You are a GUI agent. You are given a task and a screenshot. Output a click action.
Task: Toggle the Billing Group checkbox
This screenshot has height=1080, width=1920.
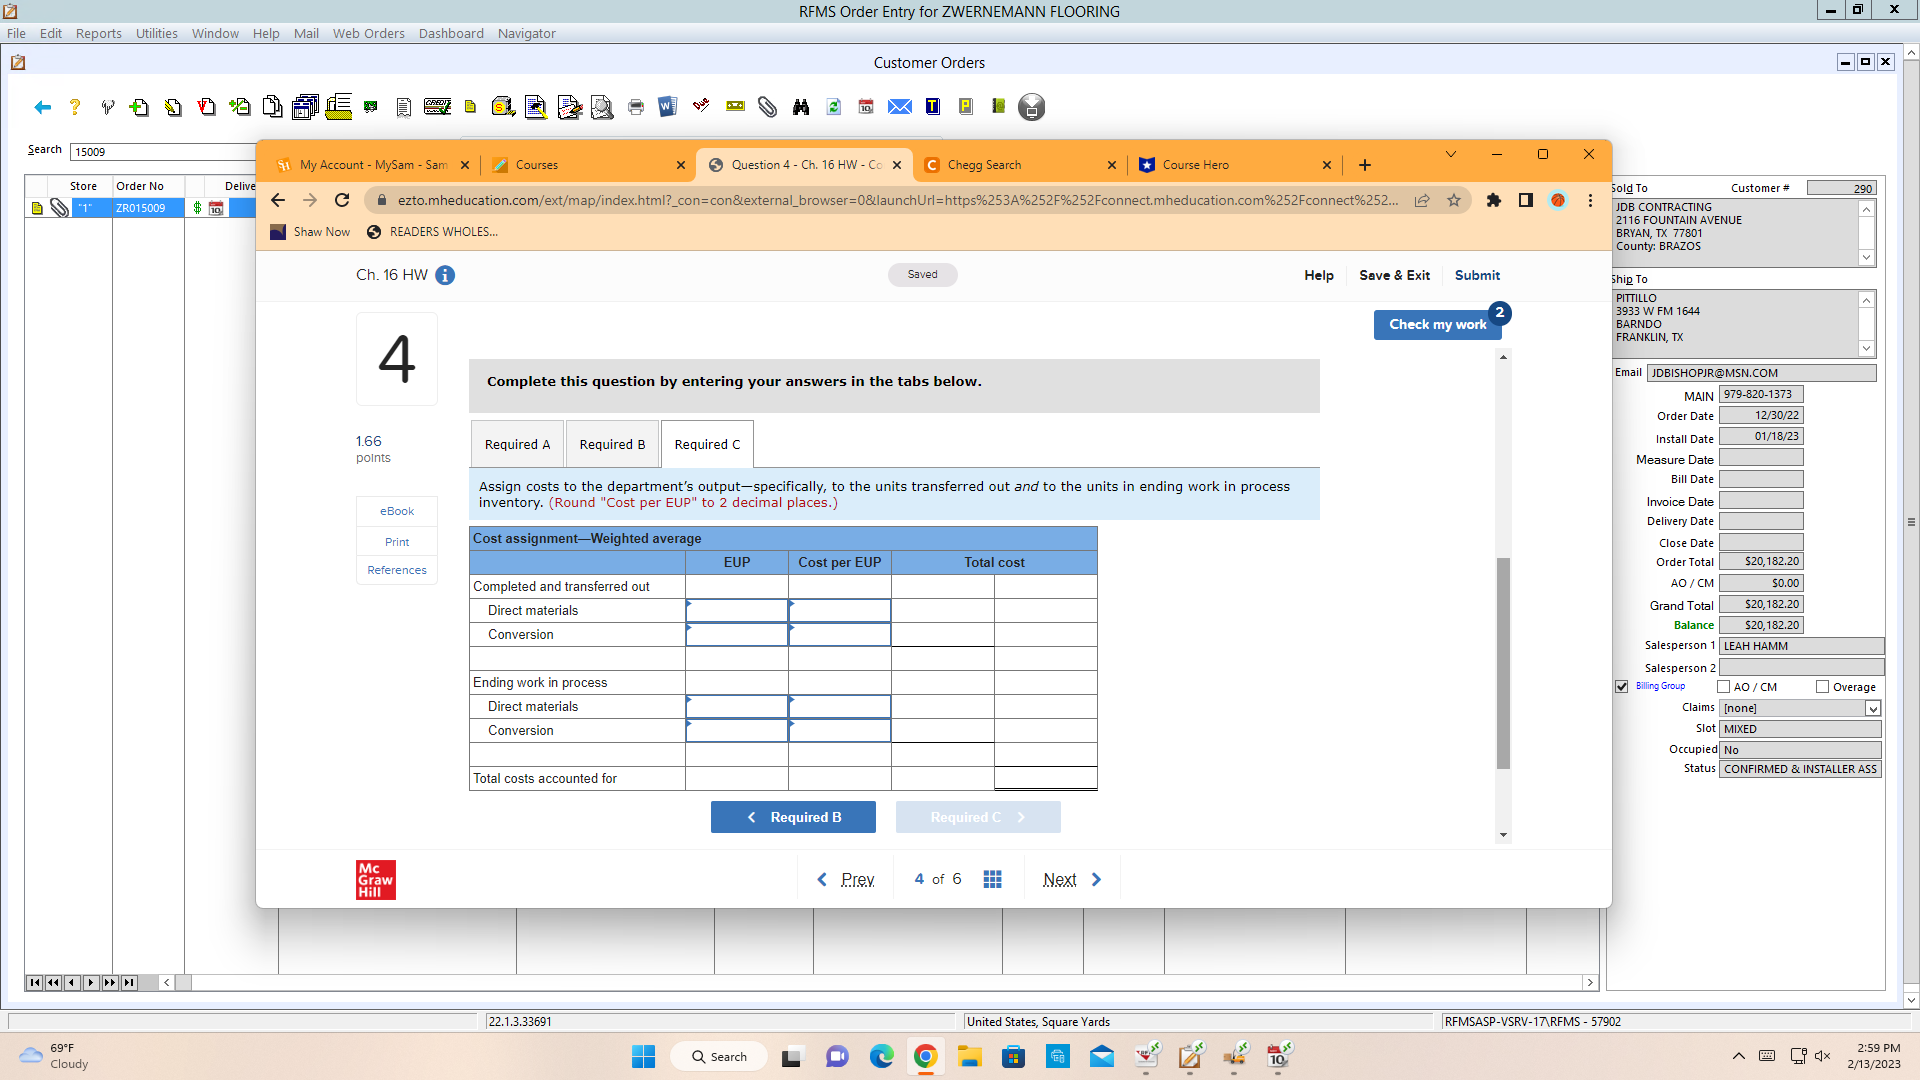pyautogui.click(x=1622, y=687)
